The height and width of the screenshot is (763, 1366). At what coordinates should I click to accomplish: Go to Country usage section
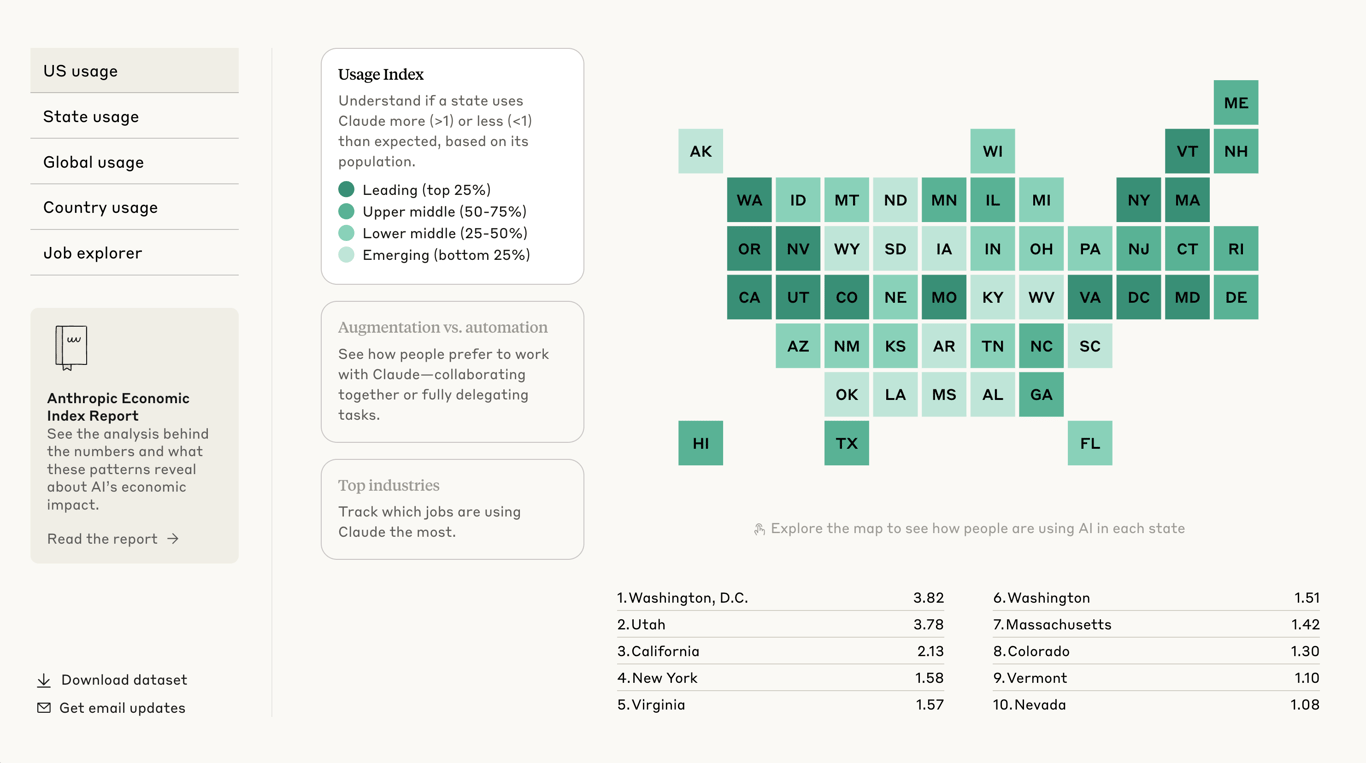pos(135,207)
